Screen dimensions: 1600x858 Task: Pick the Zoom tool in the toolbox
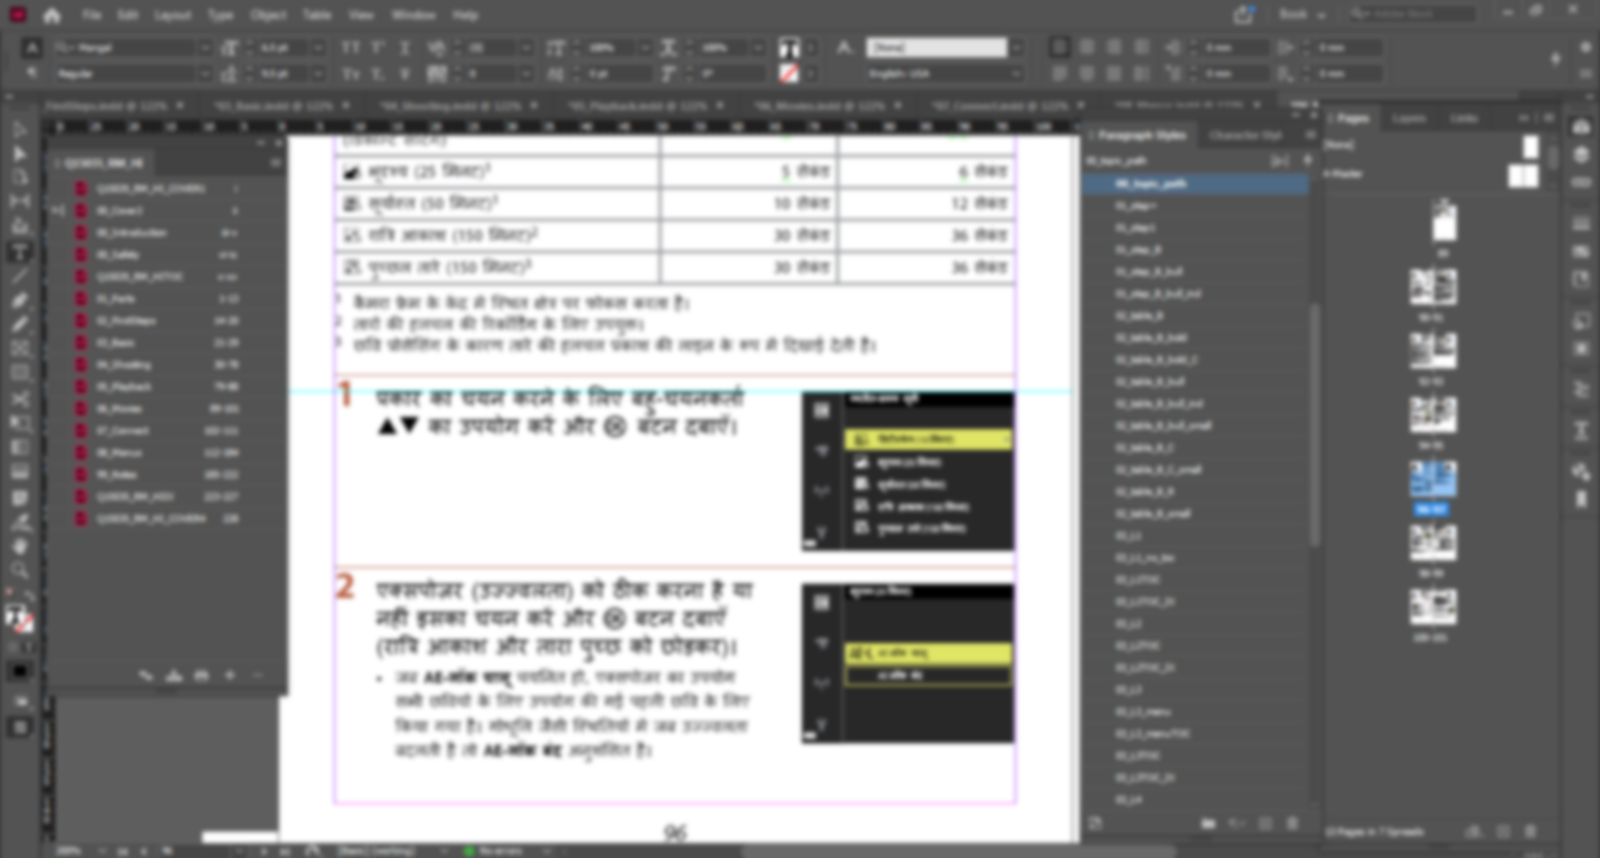click(19, 571)
